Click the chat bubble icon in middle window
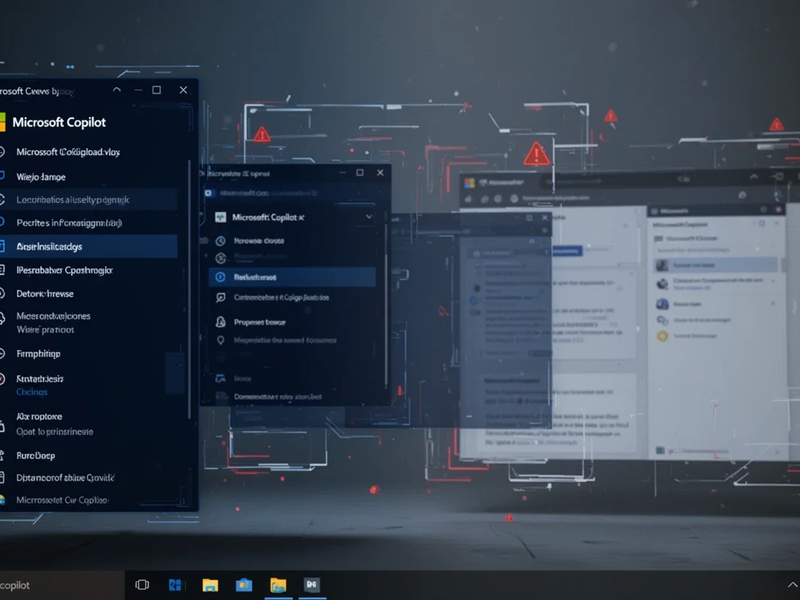Screen dimensions: 800x600 click(220, 297)
